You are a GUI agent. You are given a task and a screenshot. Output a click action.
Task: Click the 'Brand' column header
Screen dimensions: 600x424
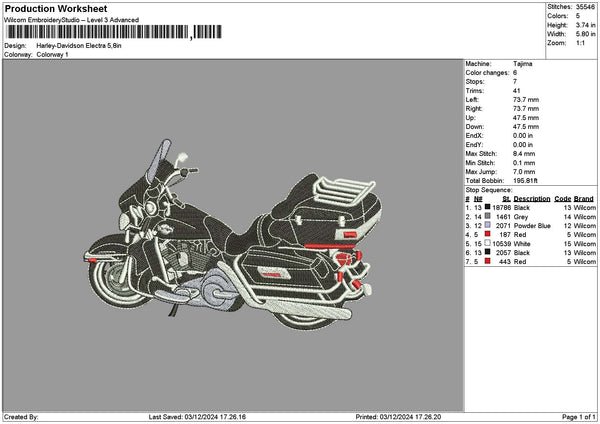pyautogui.click(x=584, y=199)
